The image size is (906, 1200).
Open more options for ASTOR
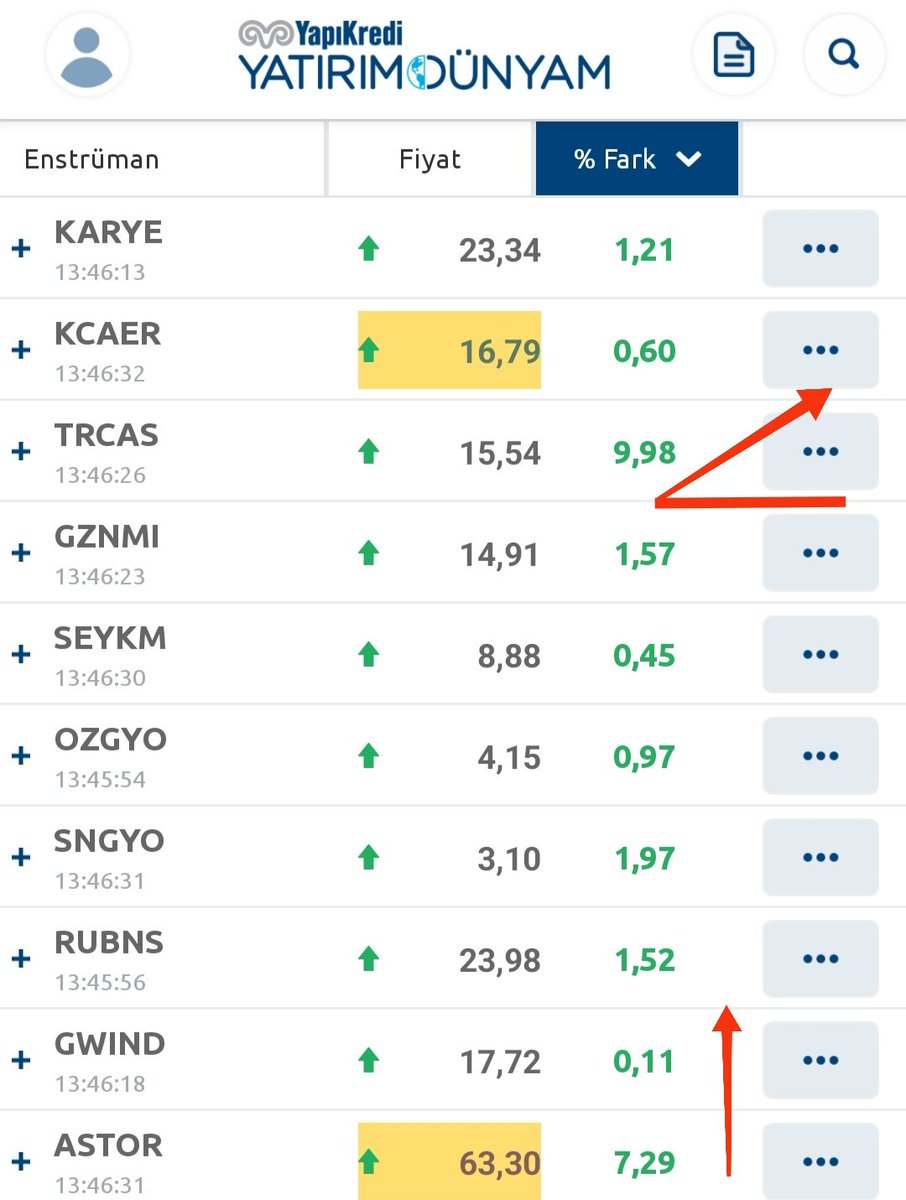pos(820,1162)
